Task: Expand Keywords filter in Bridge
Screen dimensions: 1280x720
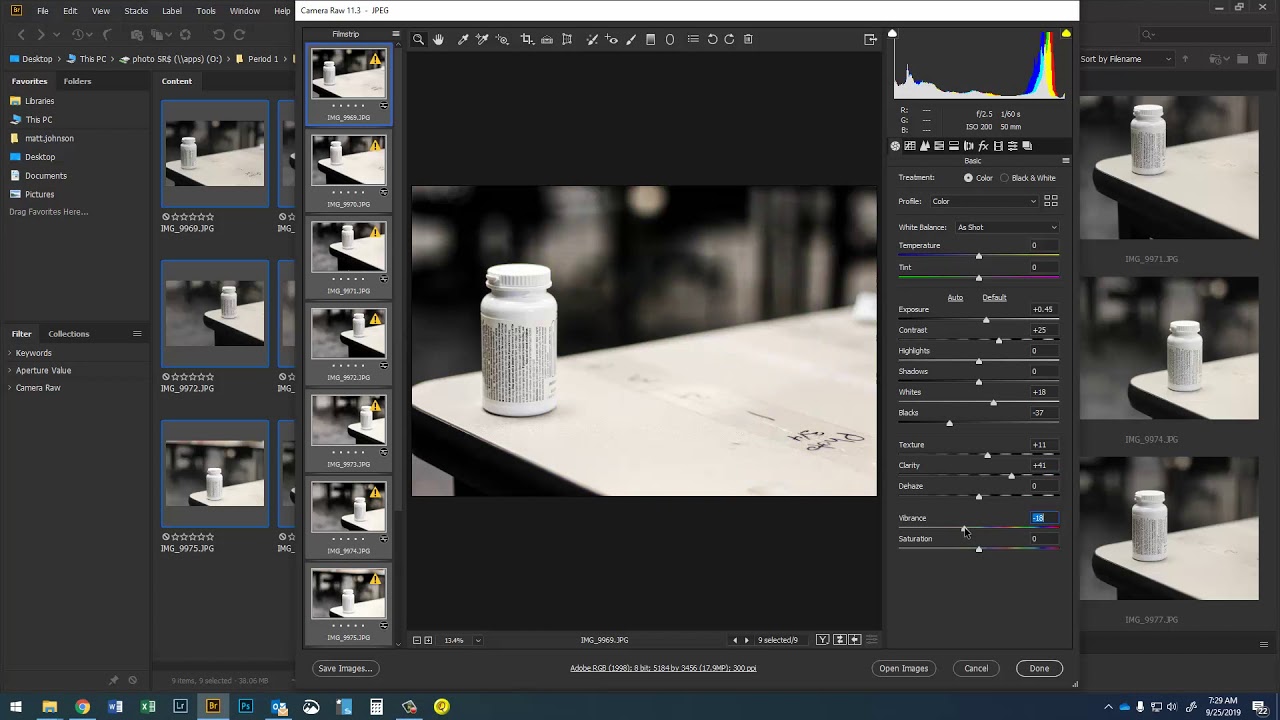Action: [x=10, y=353]
